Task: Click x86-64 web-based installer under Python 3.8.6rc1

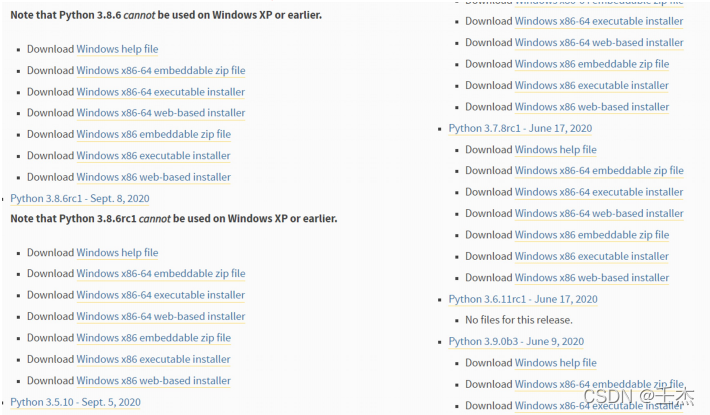Action: [160, 317]
